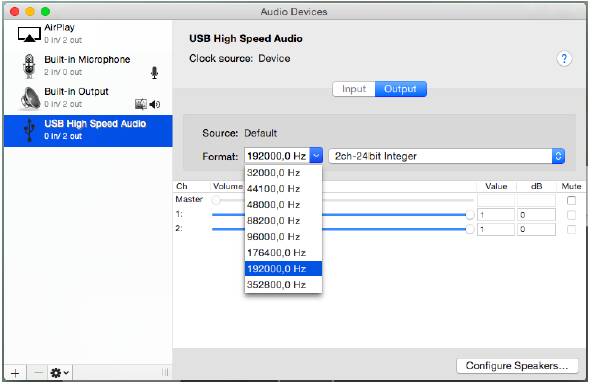The width and height of the screenshot is (593, 385).
Task: Click Clock source Device value
Action: click(x=274, y=59)
